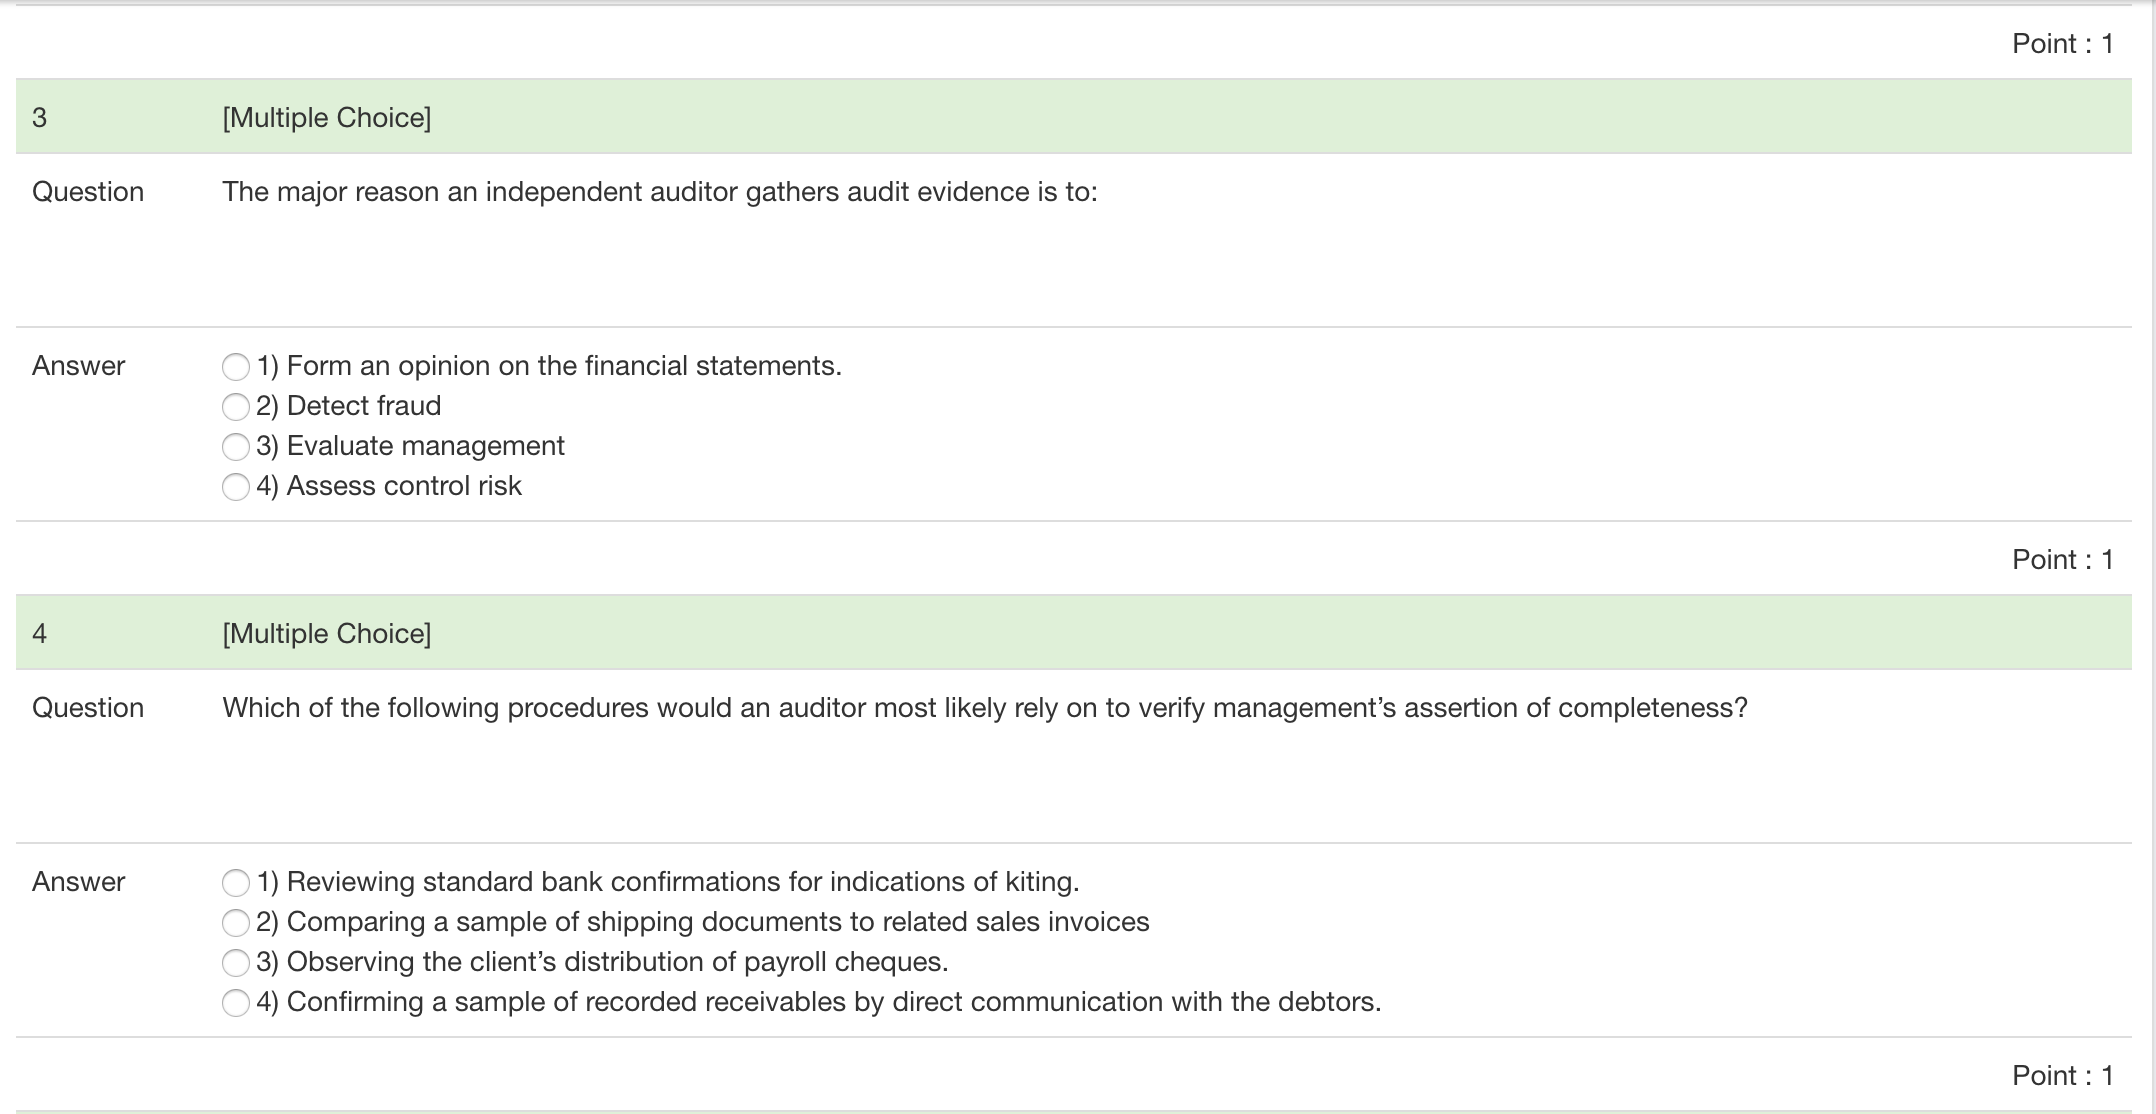Click the "[Multiple Choice]" label of question 4
Screen dimensions: 2156x1114
[x=326, y=633]
